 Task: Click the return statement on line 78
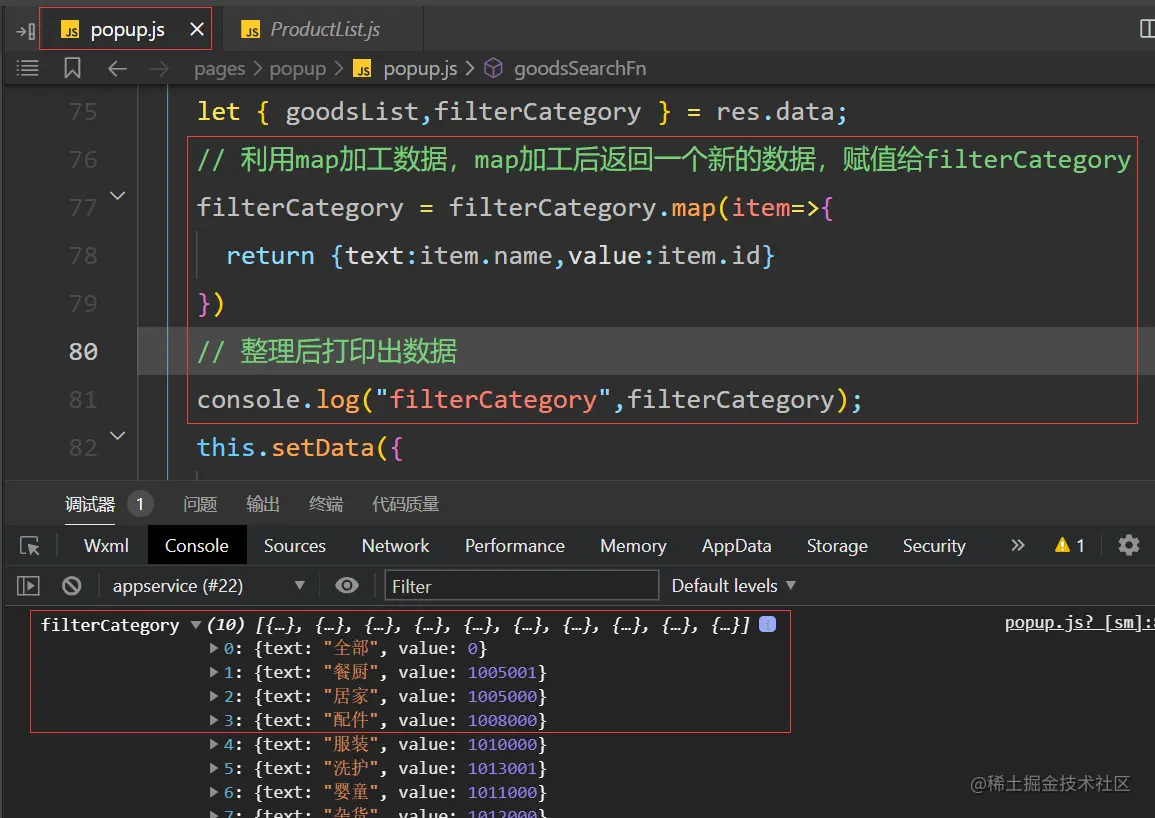click(500, 256)
